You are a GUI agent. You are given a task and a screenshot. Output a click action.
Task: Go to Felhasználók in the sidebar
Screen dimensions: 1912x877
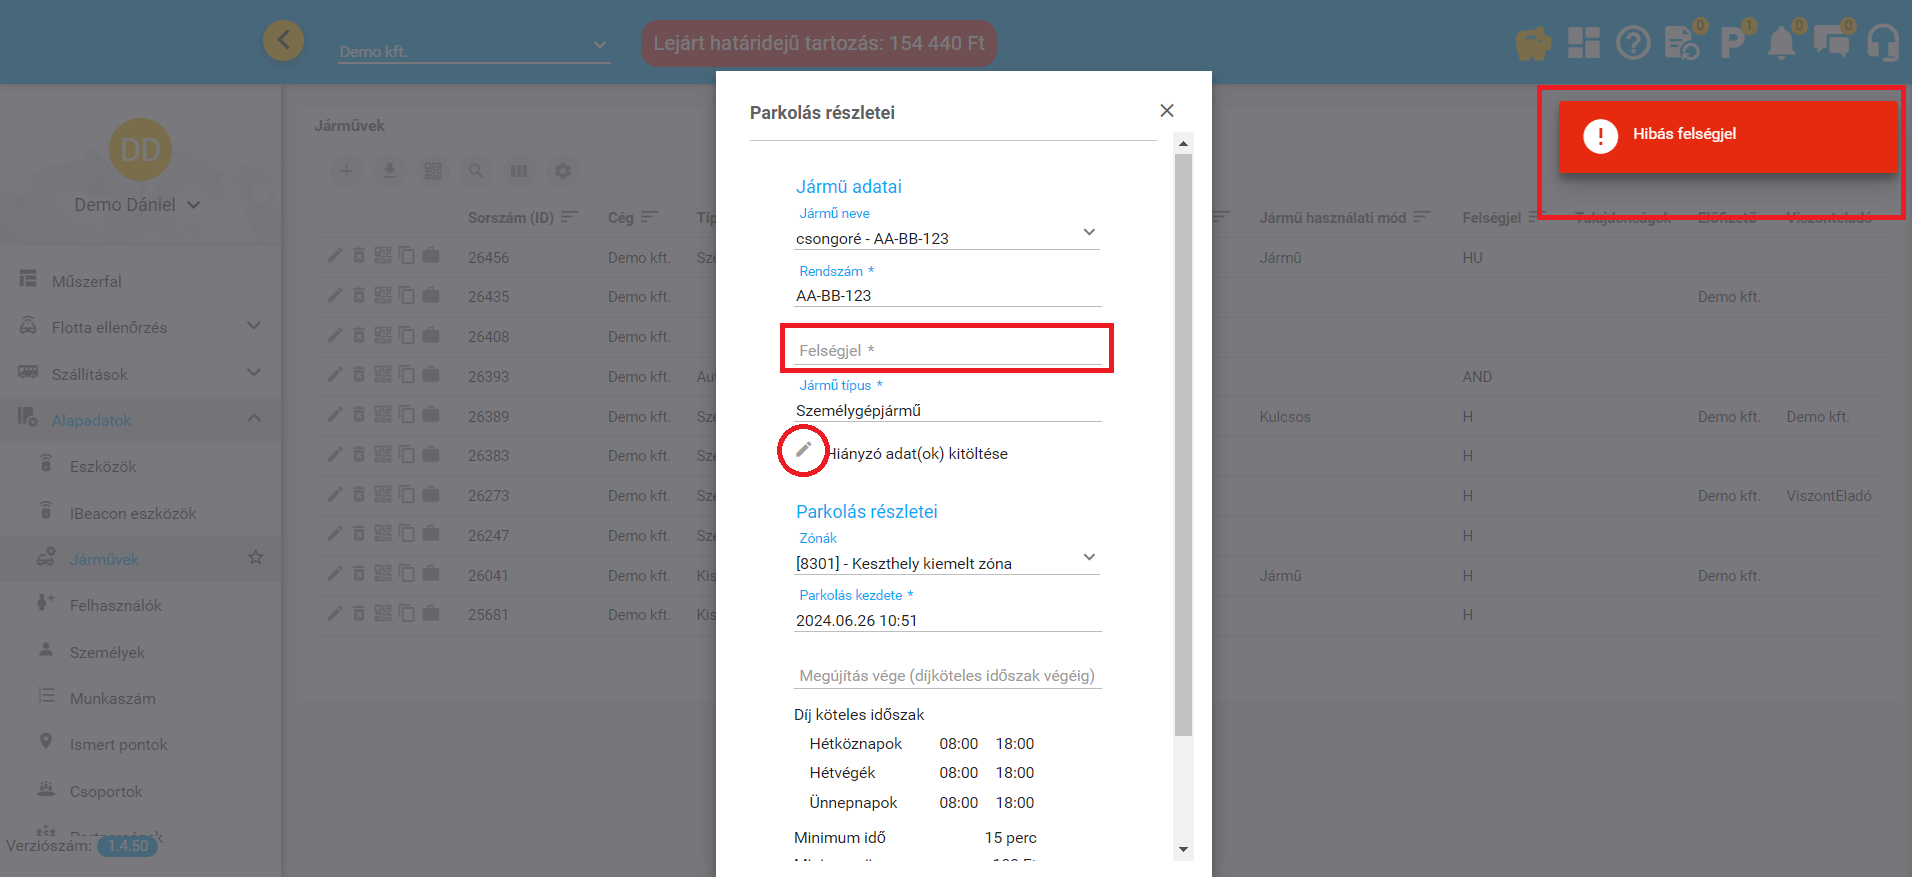pos(115,605)
